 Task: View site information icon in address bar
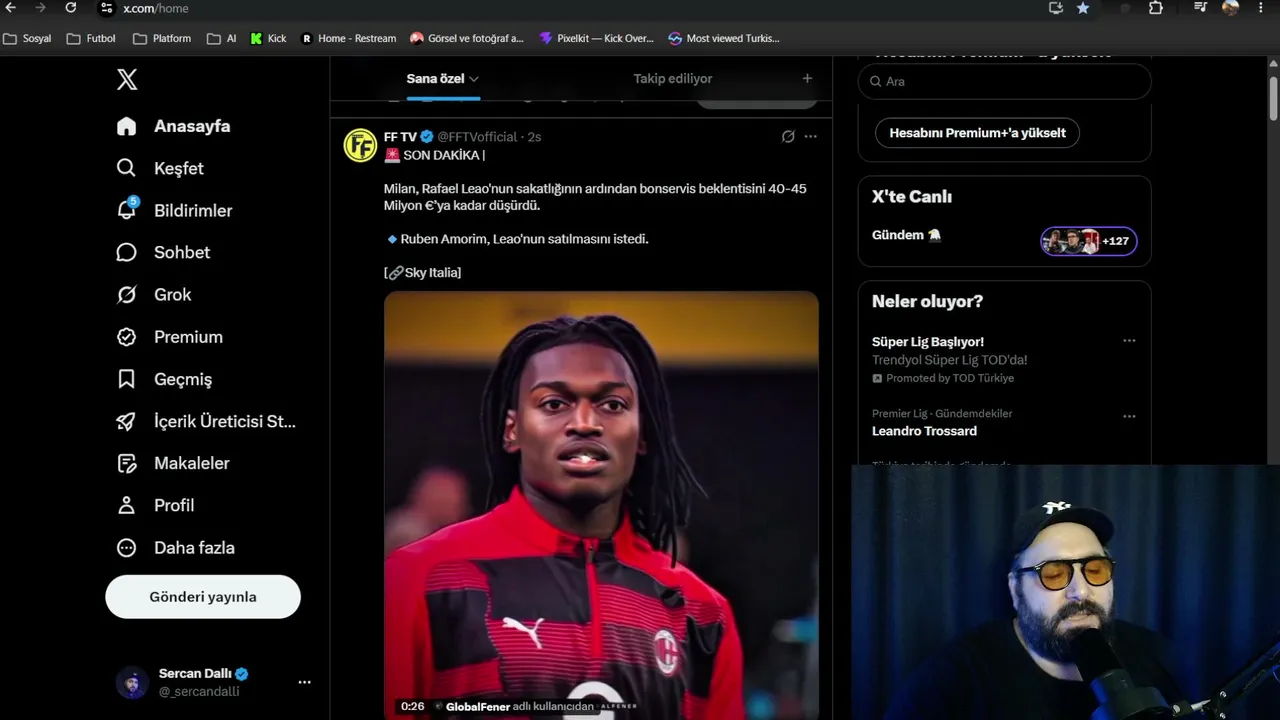point(107,8)
